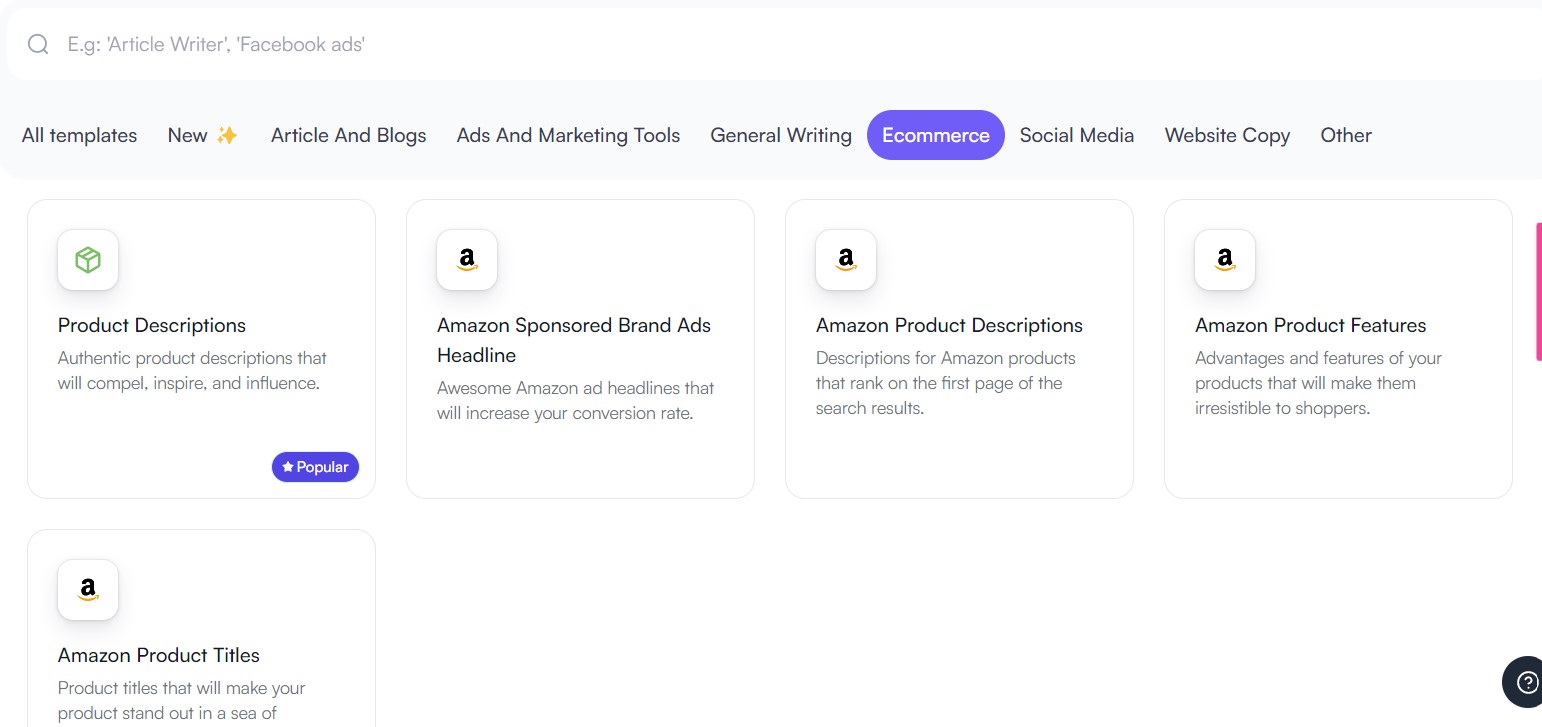Click the green box icon on Product Descriptions
The height and width of the screenshot is (727, 1542).
88,260
